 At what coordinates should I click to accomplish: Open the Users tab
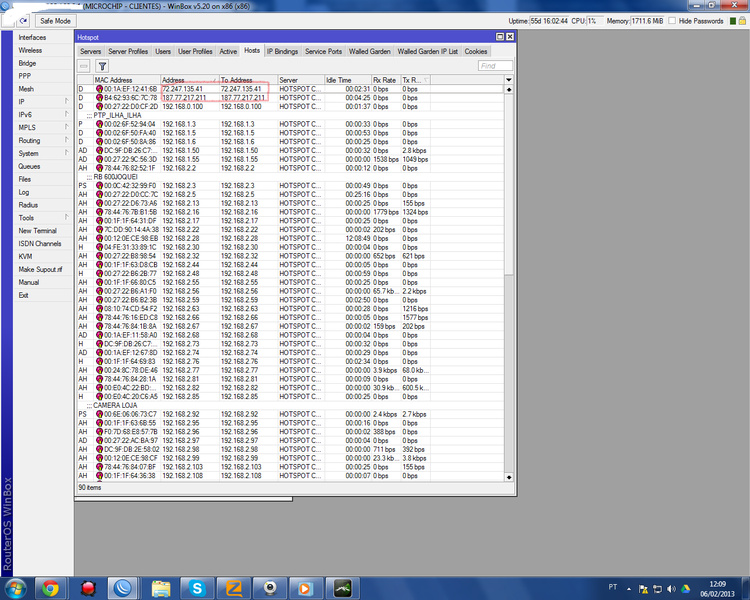(163, 52)
